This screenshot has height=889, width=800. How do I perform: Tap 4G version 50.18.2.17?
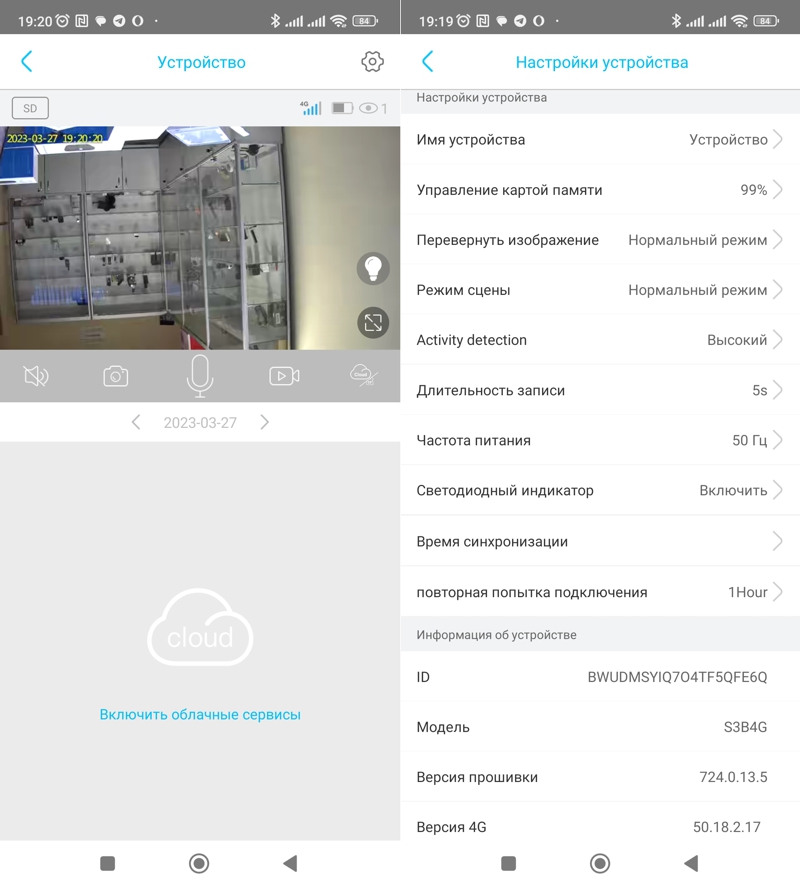pyautogui.click(x=726, y=827)
